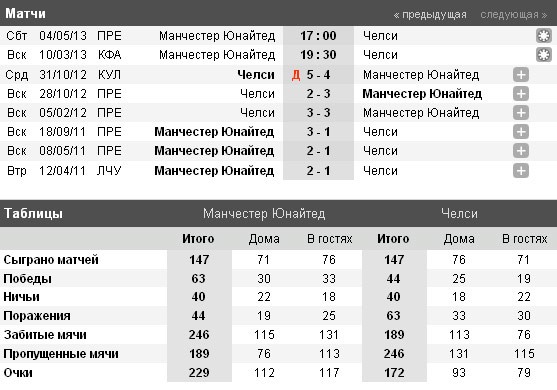Image resolution: width=557 pixels, height=390 pixels.
Task: Click gear icon for 10/03/13 match
Action: [x=544, y=55]
